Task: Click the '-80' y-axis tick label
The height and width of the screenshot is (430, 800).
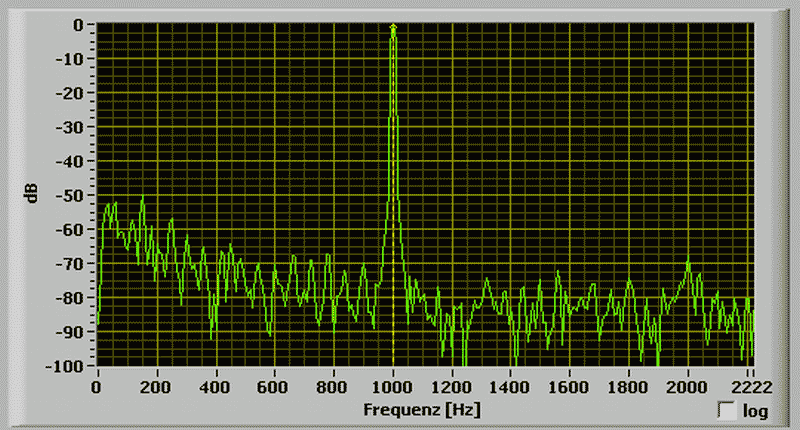Action: [x=68, y=298]
